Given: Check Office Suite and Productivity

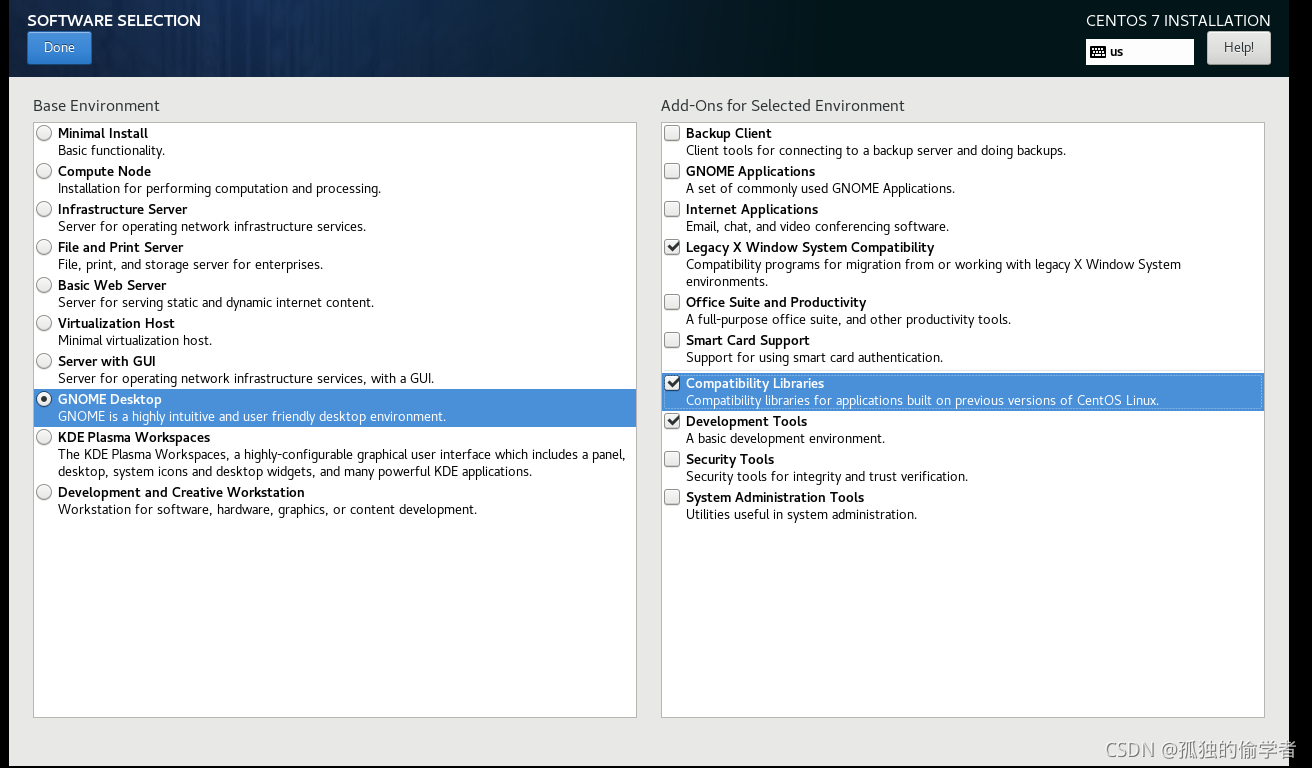Looking at the screenshot, I should pyautogui.click(x=672, y=302).
